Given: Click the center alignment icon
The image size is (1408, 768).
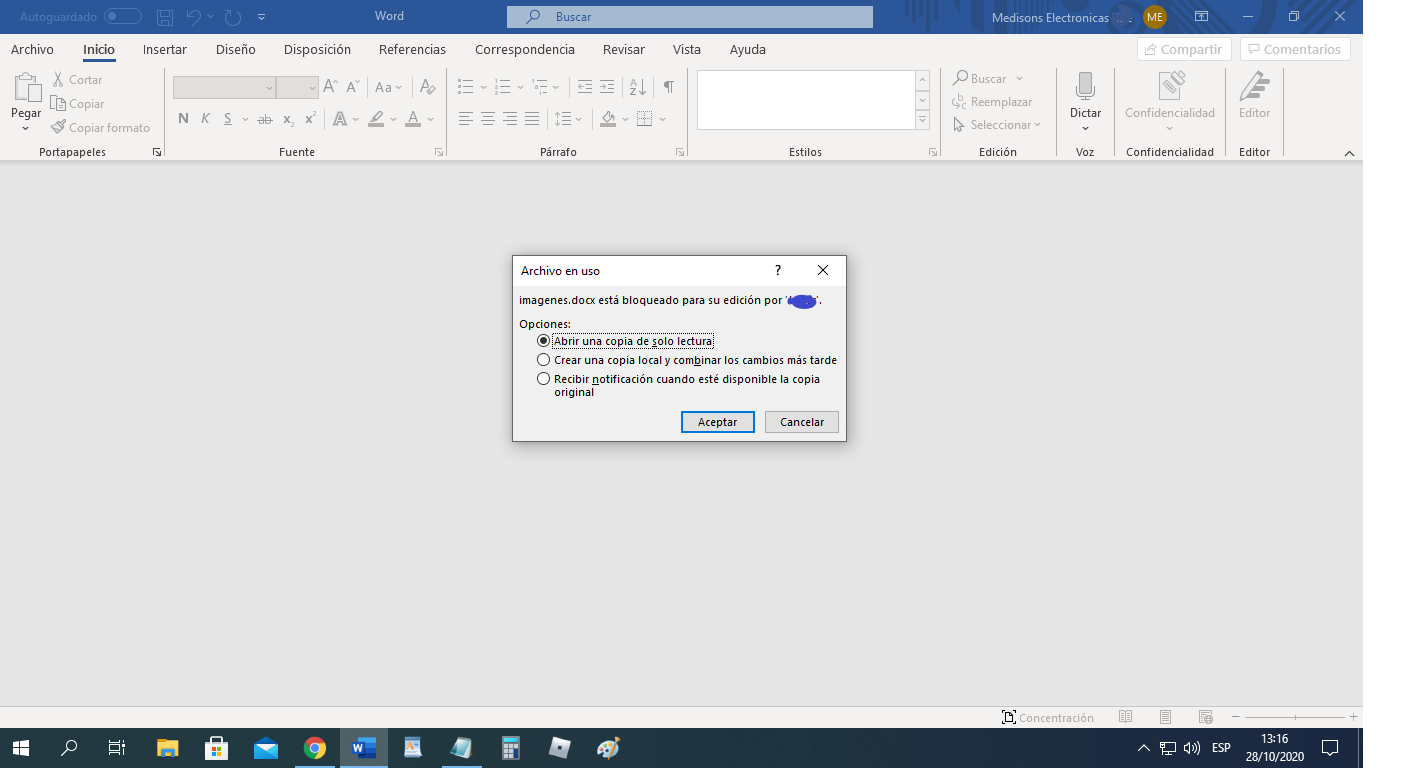Looking at the screenshot, I should click(487, 119).
